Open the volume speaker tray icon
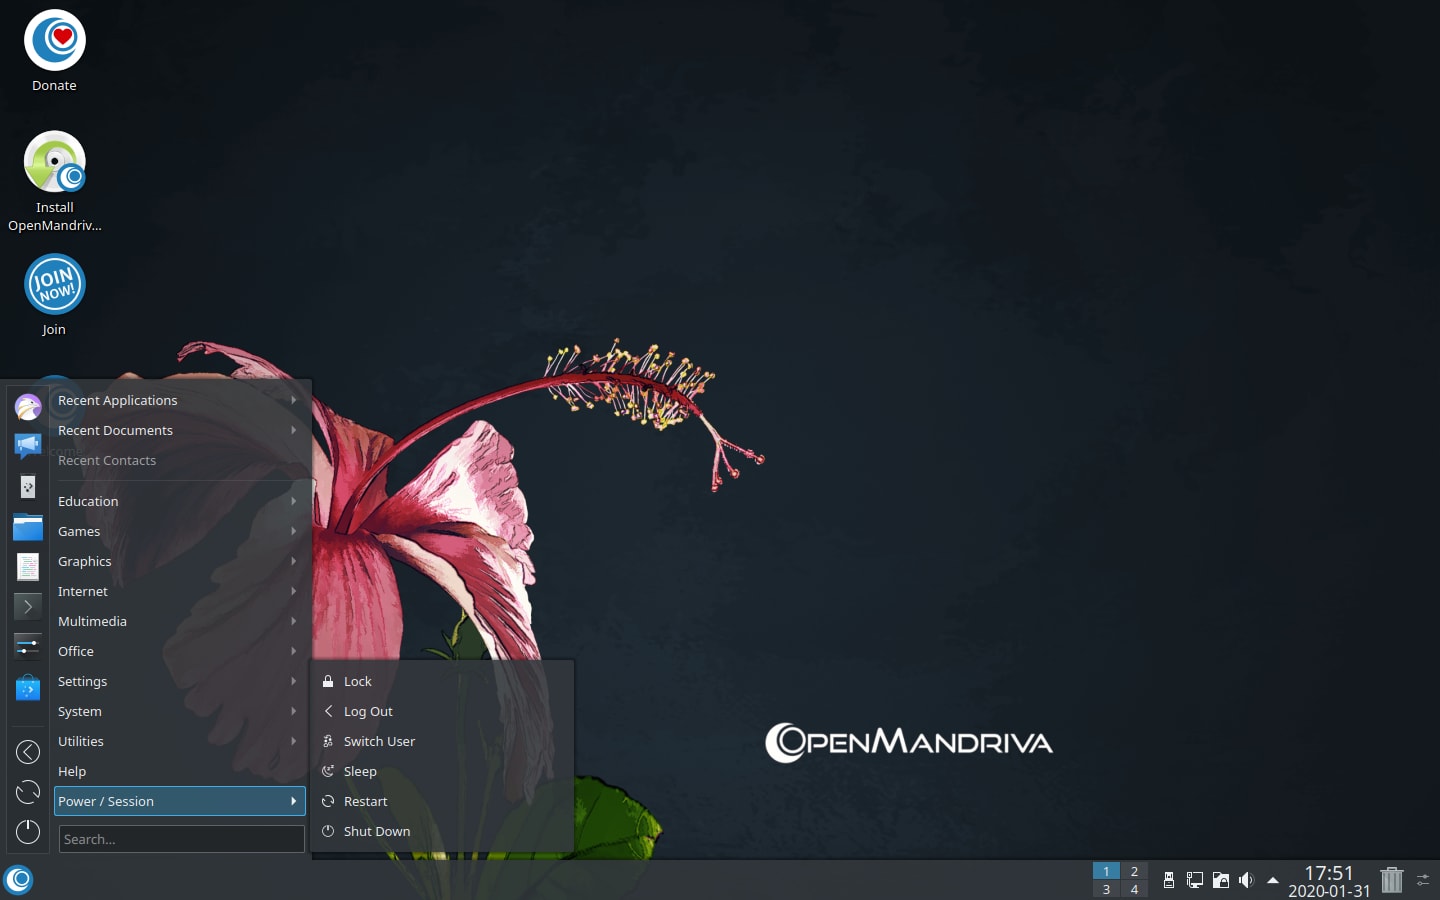 1246,880
